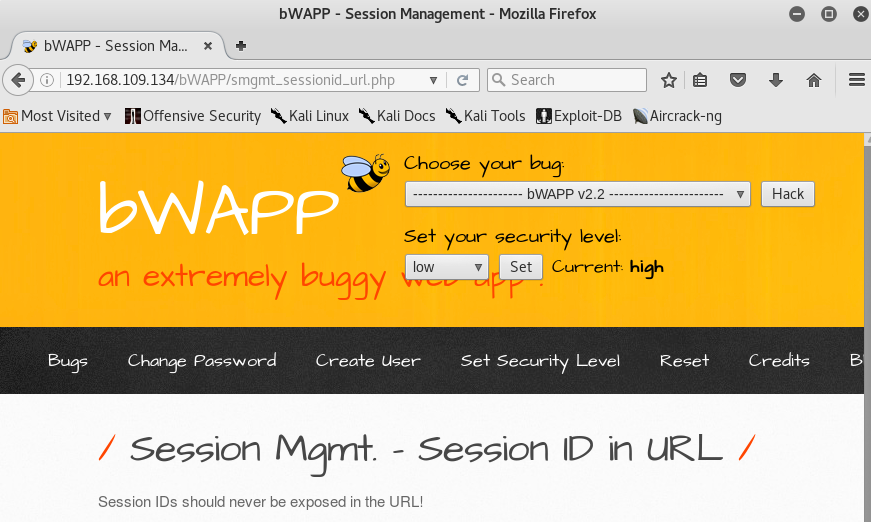Open the Kali Tools bookmark
This screenshot has width=871, height=522.
tap(485, 116)
